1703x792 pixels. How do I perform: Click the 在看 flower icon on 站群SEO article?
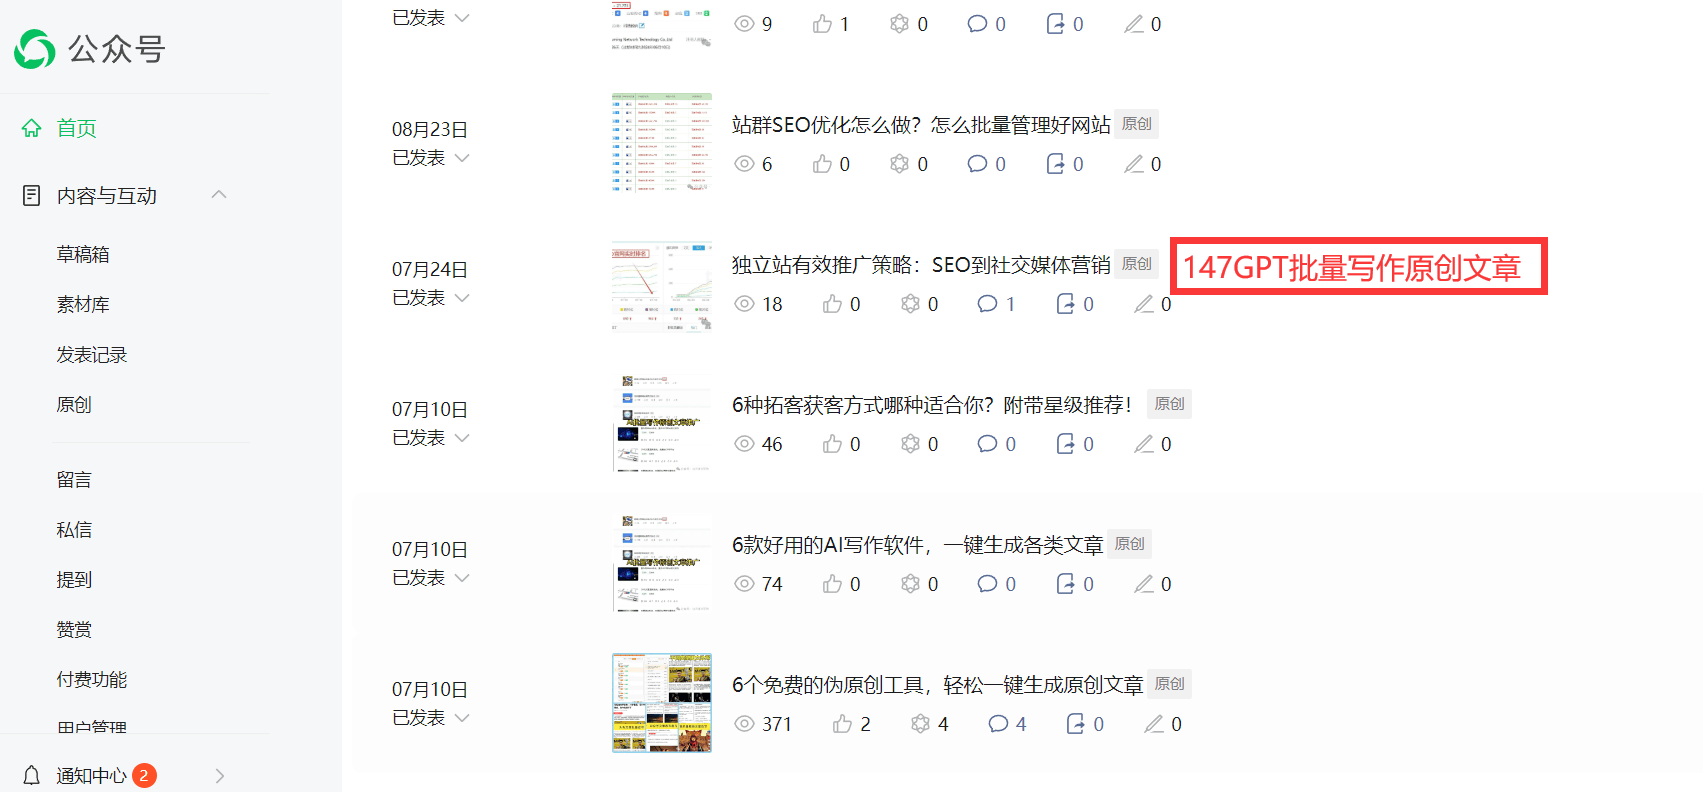[x=899, y=164]
